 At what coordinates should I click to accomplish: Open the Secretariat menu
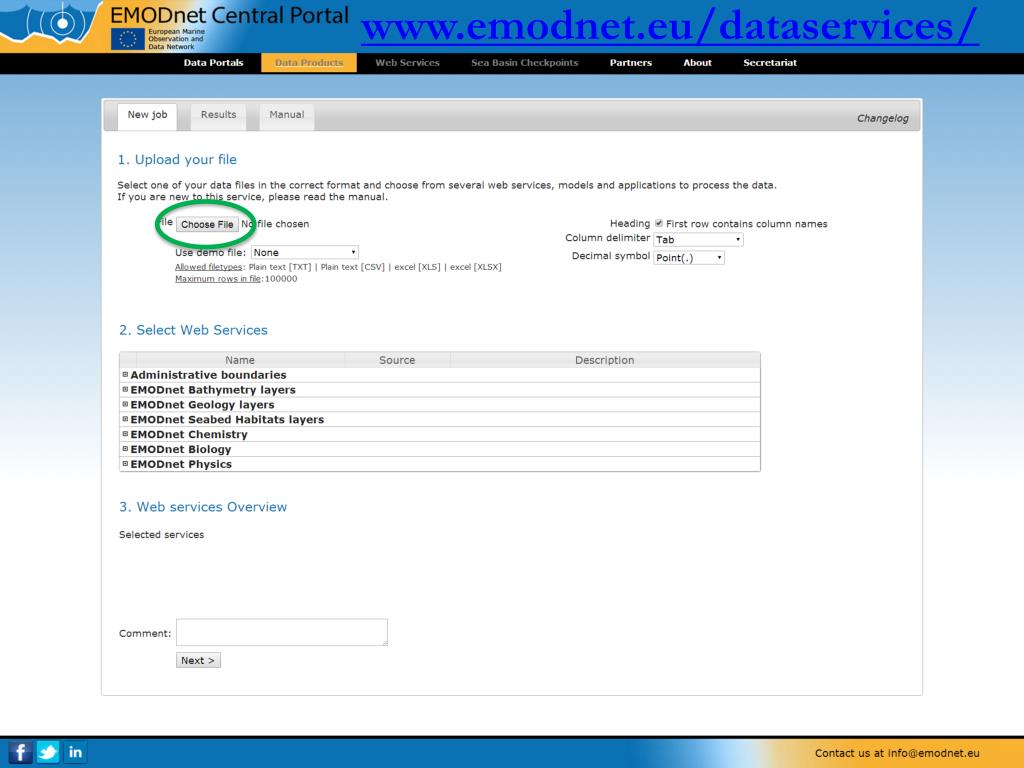pyautogui.click(x=770, y=63)
